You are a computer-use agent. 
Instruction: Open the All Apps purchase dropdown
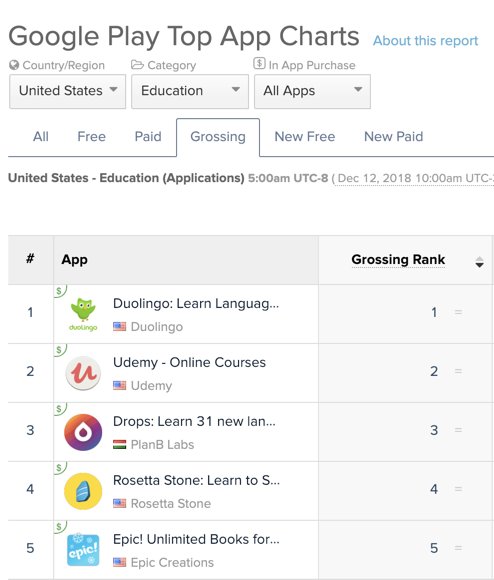312,91
